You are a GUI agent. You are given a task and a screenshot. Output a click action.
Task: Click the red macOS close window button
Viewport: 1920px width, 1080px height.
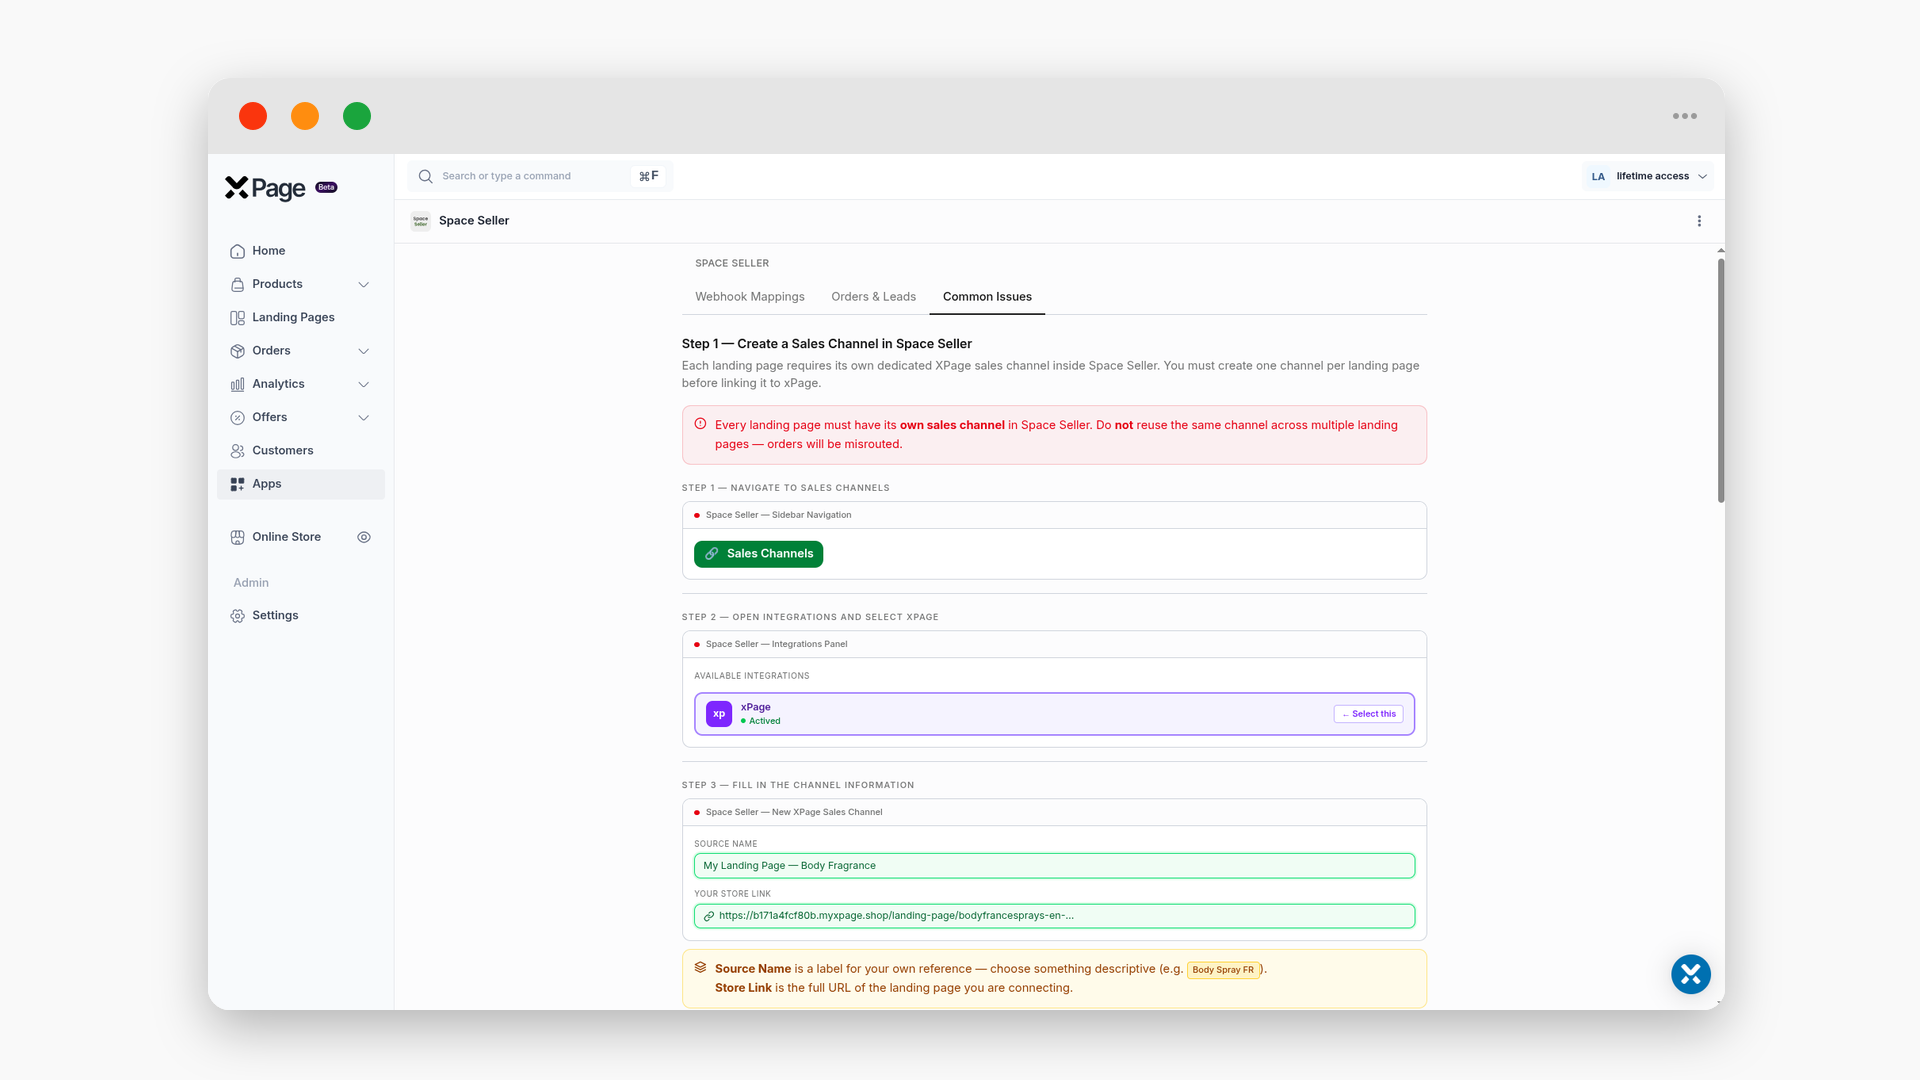coord(253,116)
